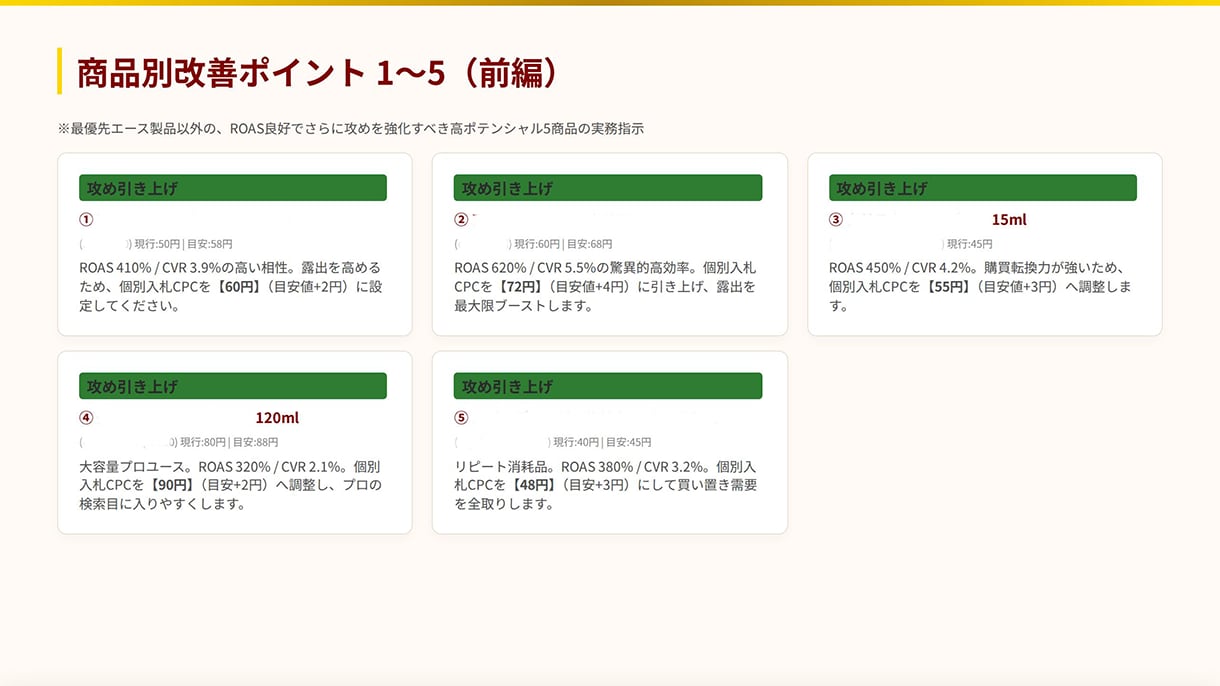Click the bold 【60円】 CPC value
1220x686 pixels.
241,287
